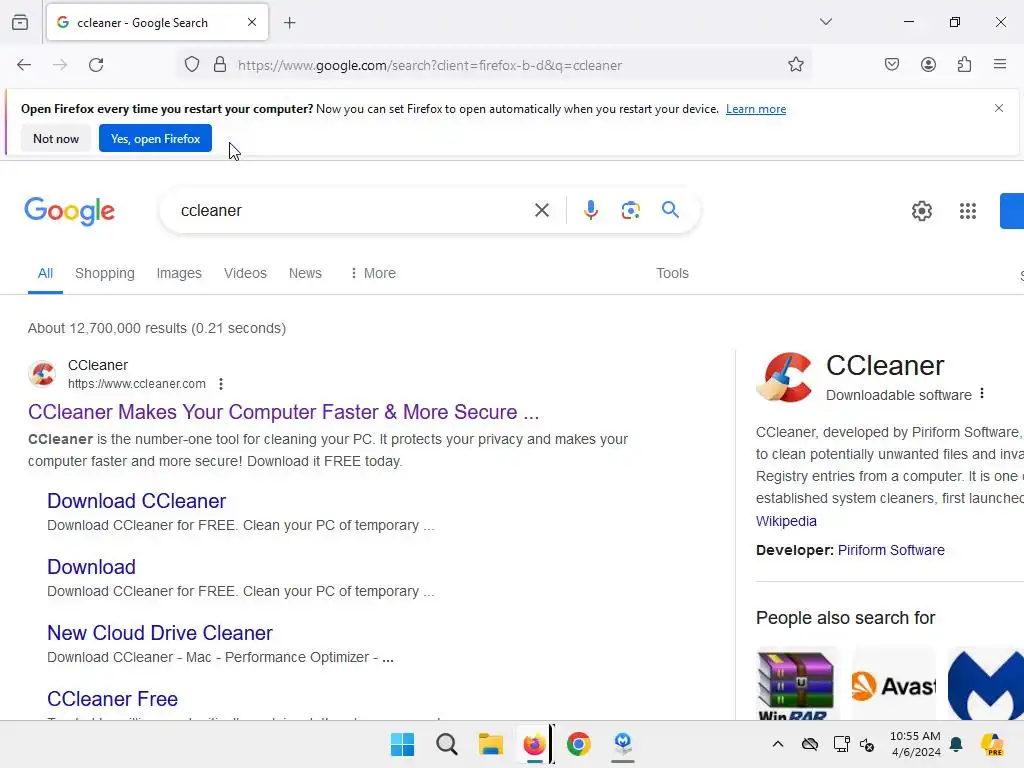Expand the list all tabs chevron
Screen dimensions: 1024x768
(x=826, y=22)
